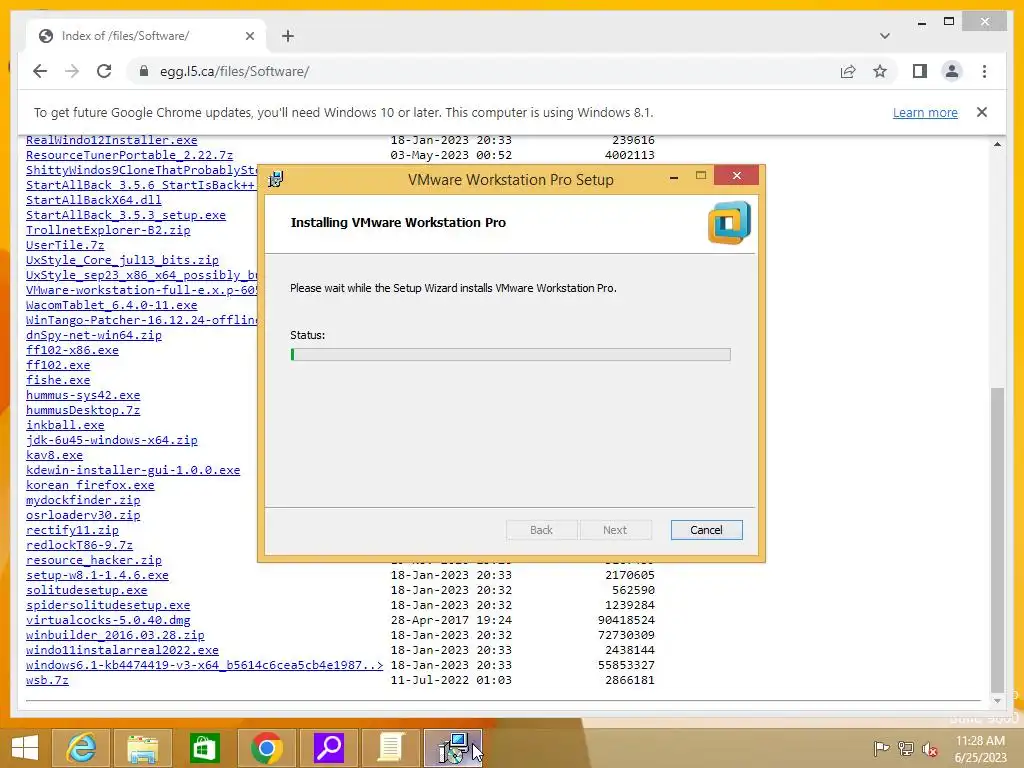Screen dimensions: 1024x768
Task: Switch to Chrome in the taskbar
Action: pos(266,748)
